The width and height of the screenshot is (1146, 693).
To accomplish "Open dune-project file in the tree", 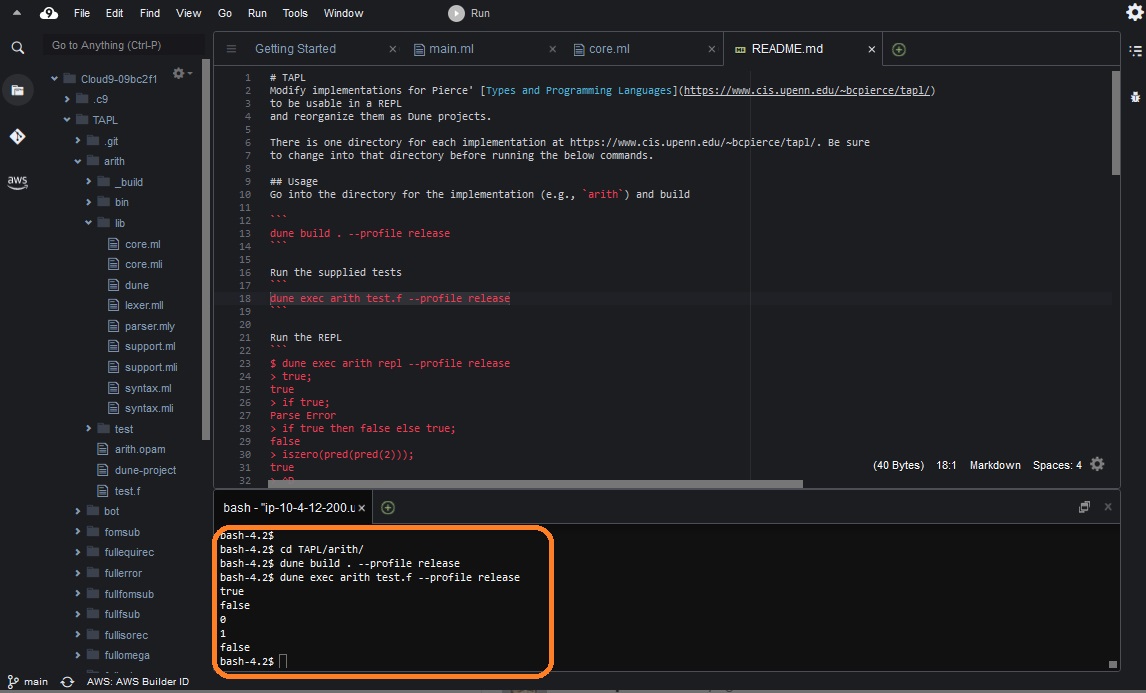I will pos(145,470).
